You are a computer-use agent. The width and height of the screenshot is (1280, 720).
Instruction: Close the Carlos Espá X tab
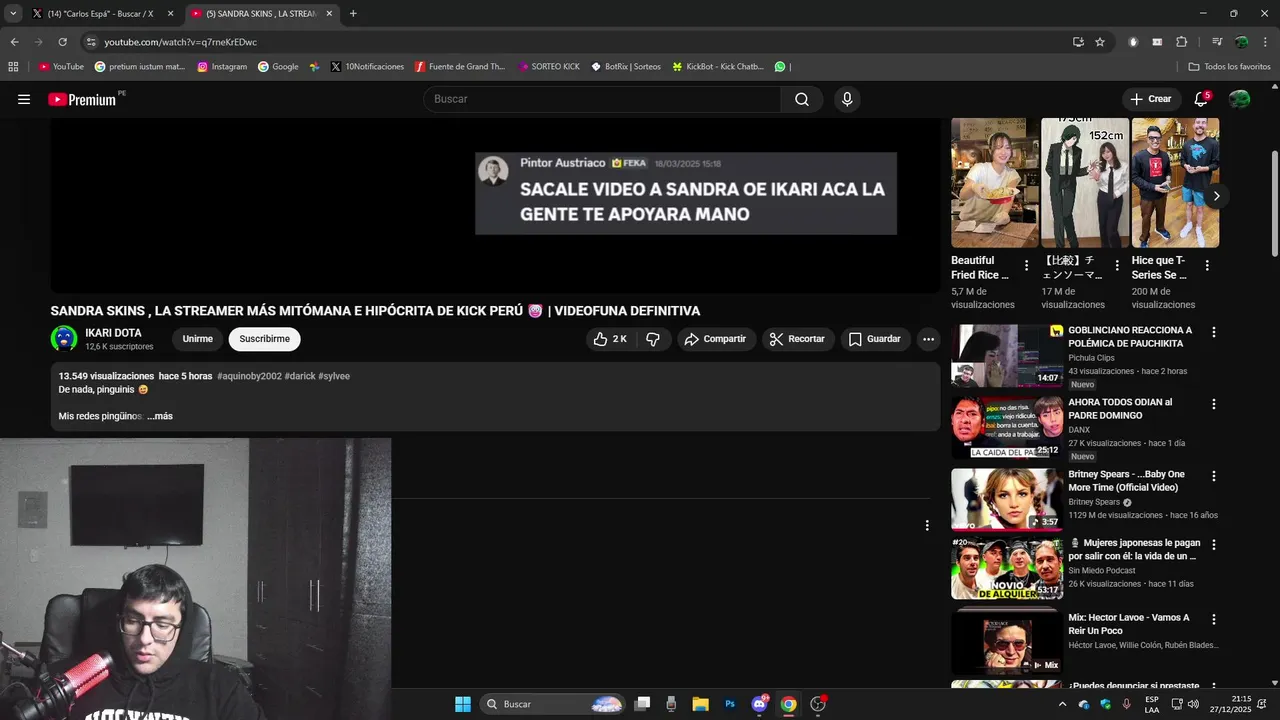[170, 14]
